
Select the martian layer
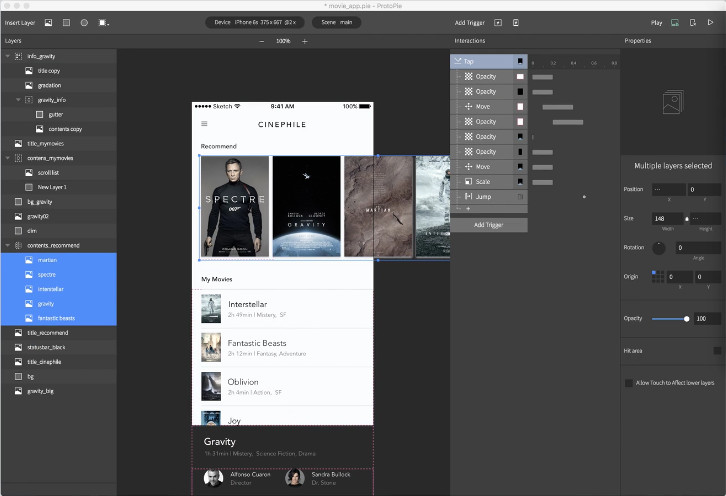tap(59, 260)
